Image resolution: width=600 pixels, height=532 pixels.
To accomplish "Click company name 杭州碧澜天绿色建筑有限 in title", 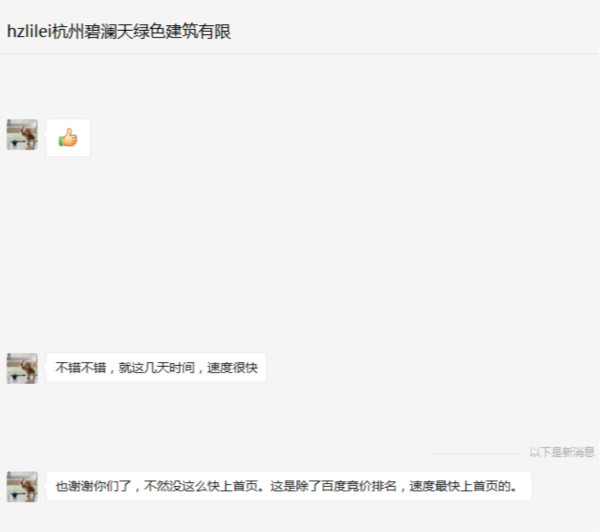I will (x=142, y=31).
